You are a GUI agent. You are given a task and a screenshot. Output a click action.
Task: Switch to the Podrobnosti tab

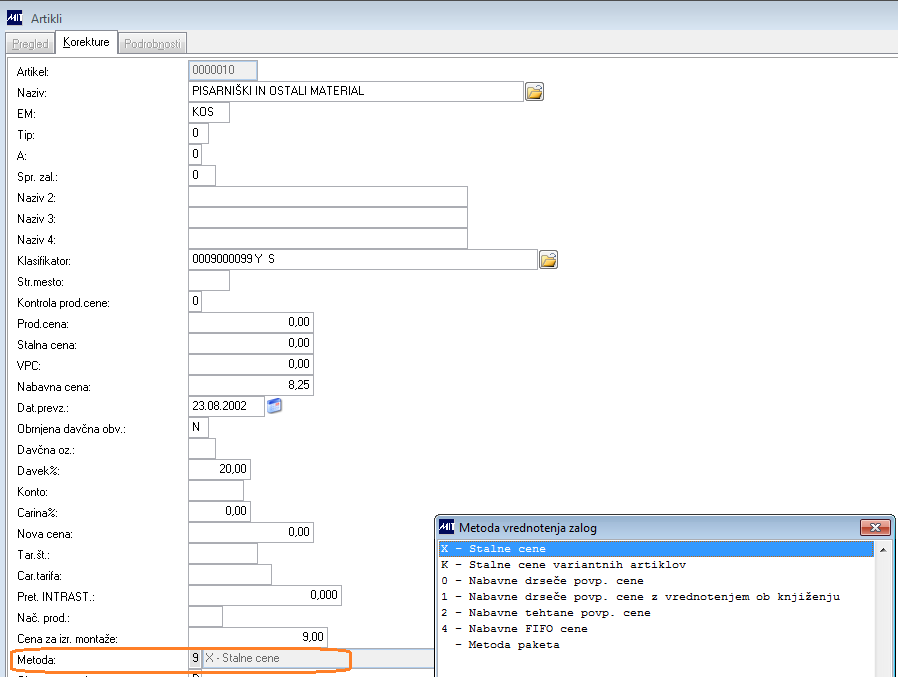152,44
